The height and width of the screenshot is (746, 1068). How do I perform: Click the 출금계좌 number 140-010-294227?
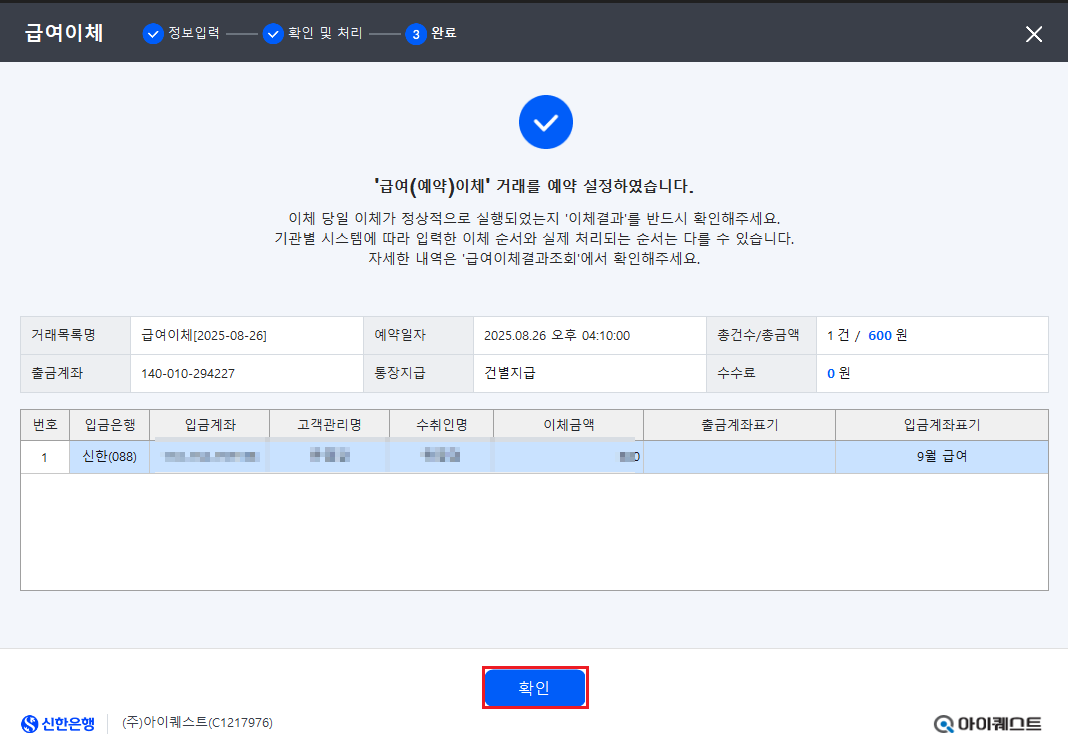(188, 374)
